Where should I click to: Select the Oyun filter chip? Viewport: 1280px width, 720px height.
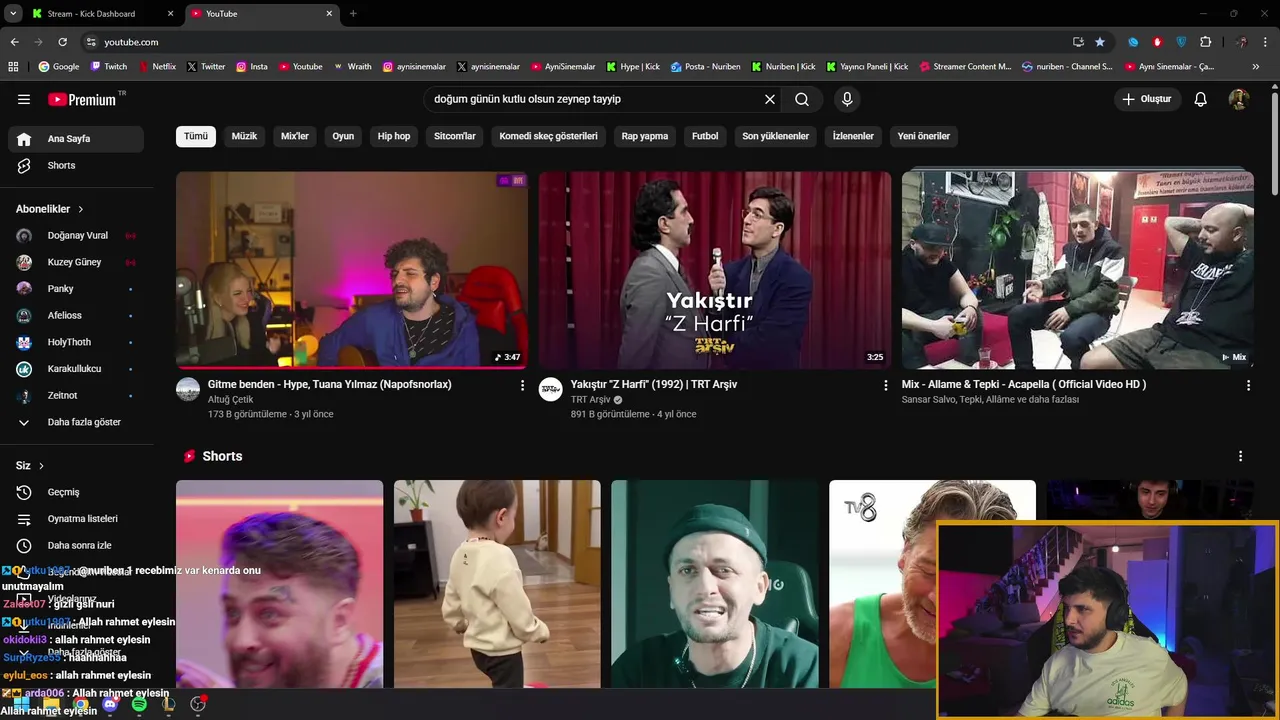(343, 136)
